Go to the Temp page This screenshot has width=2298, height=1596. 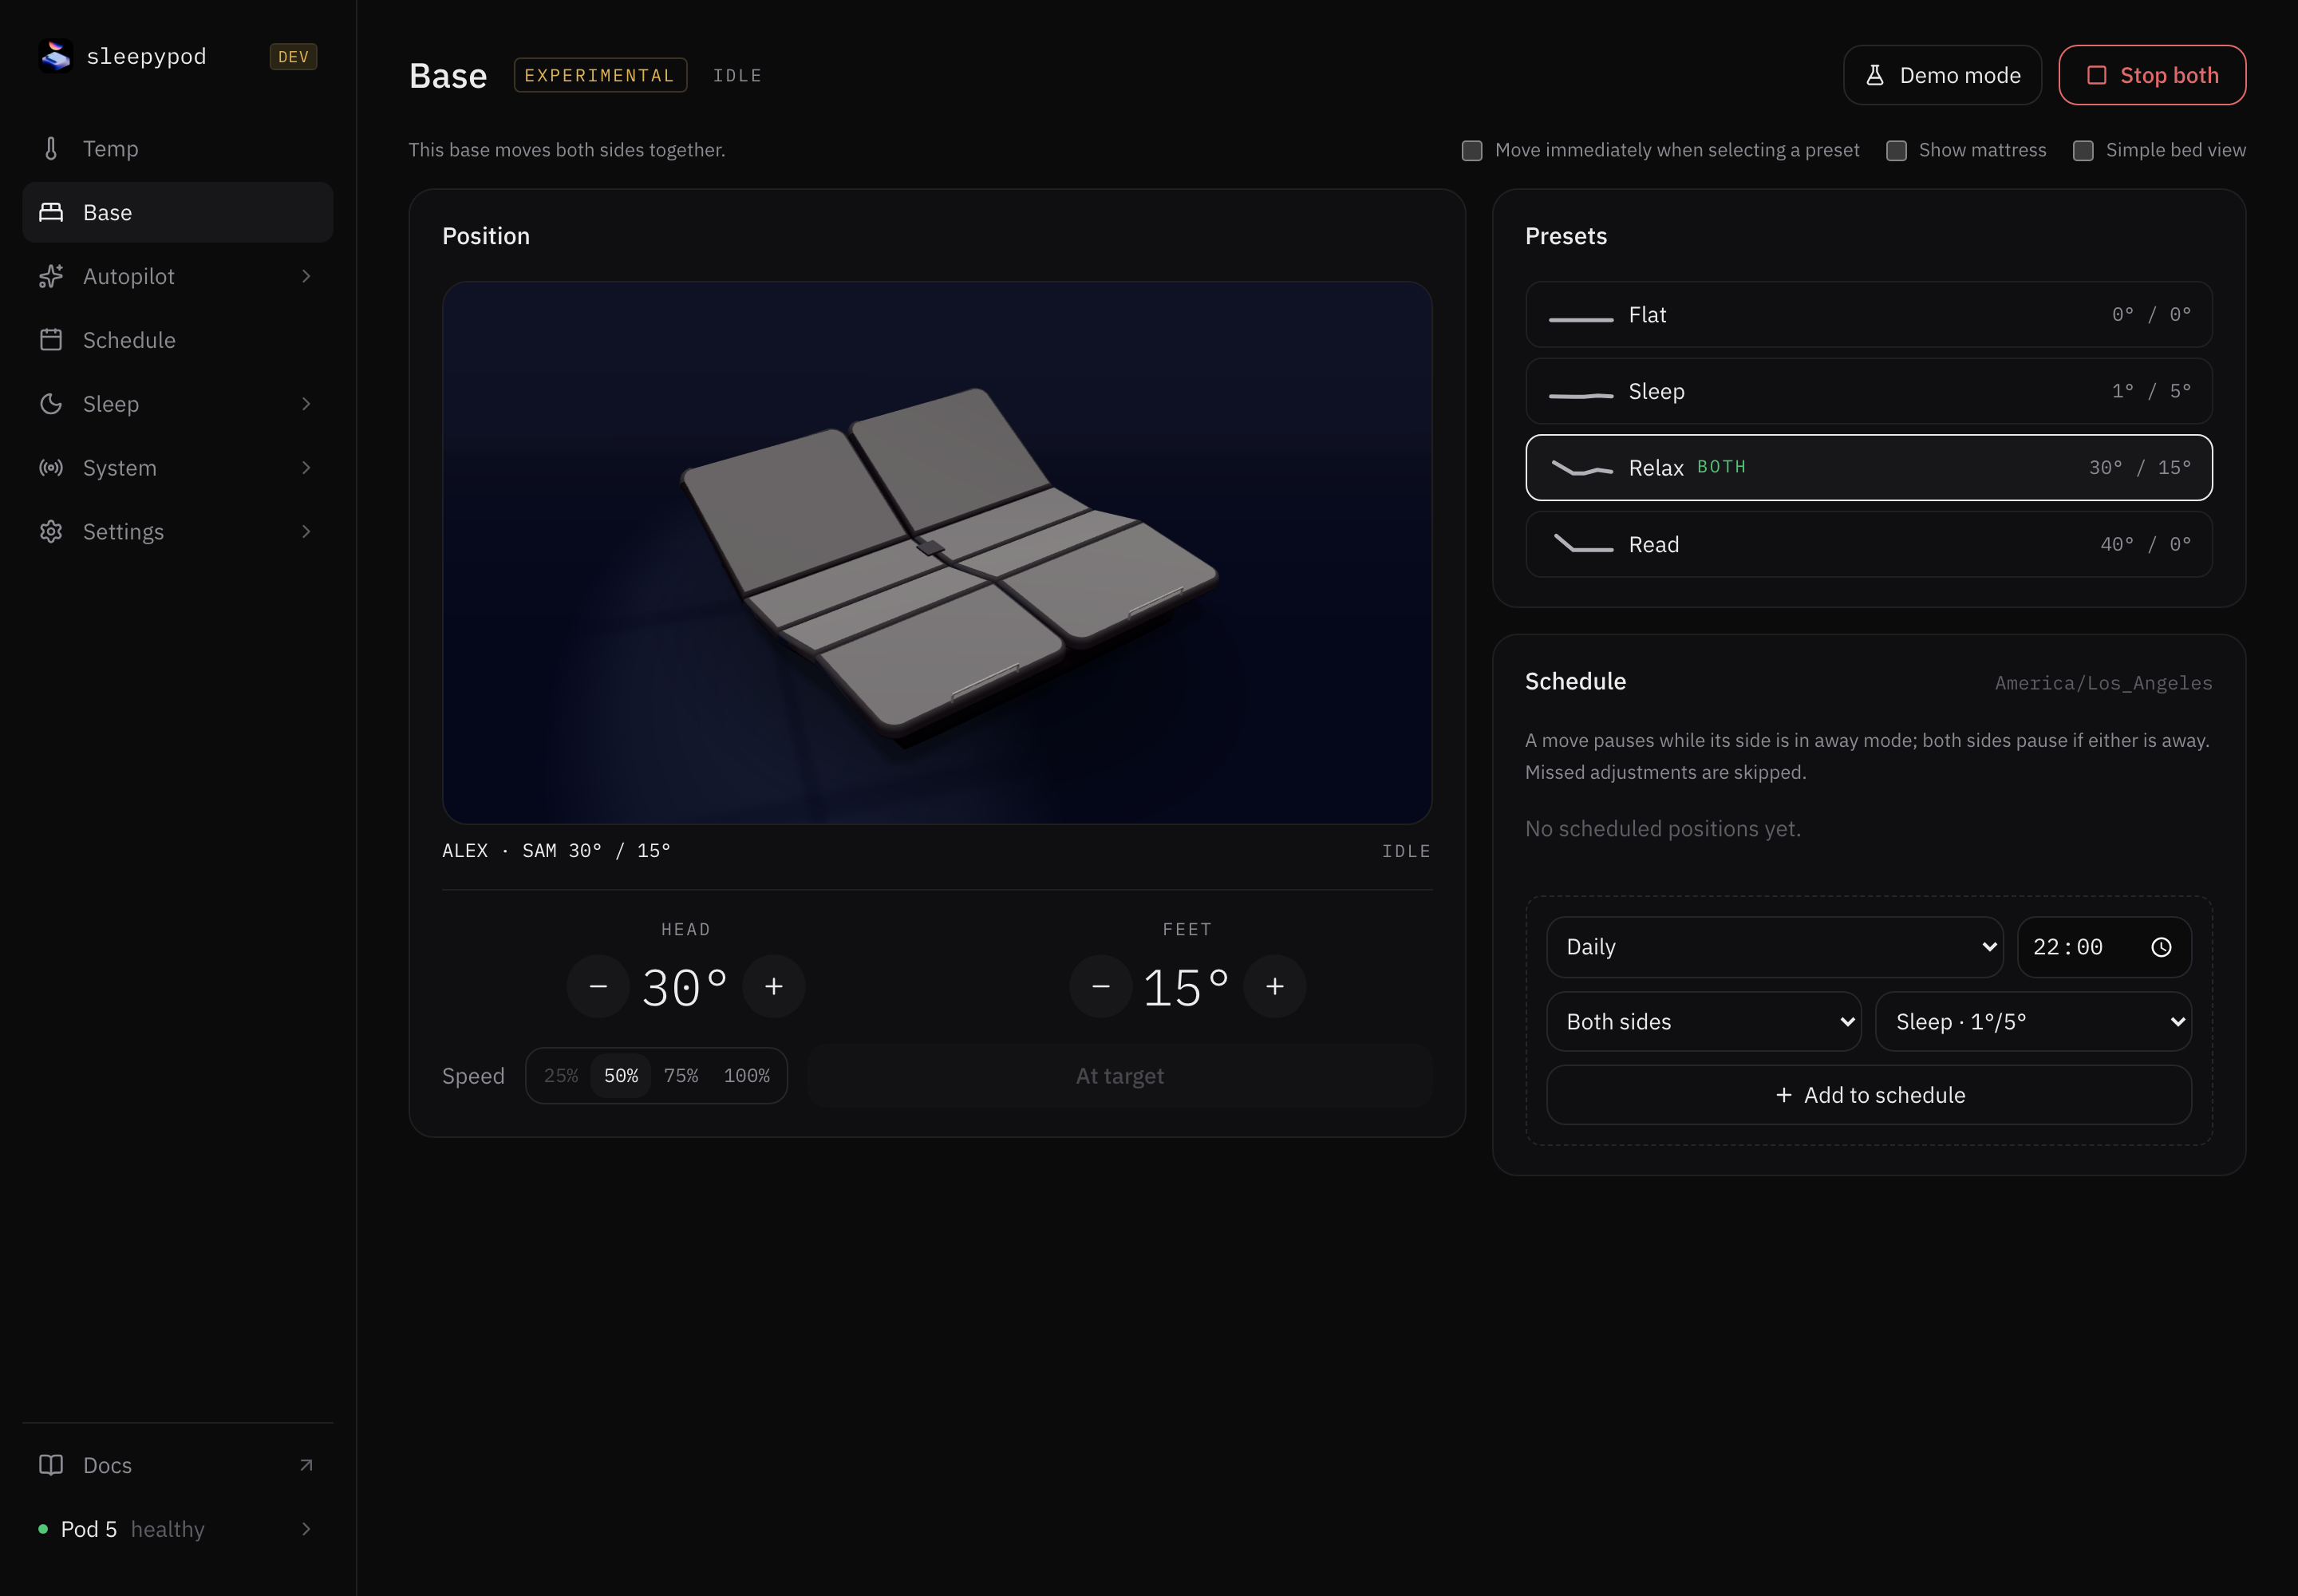(x=178, y=149)
